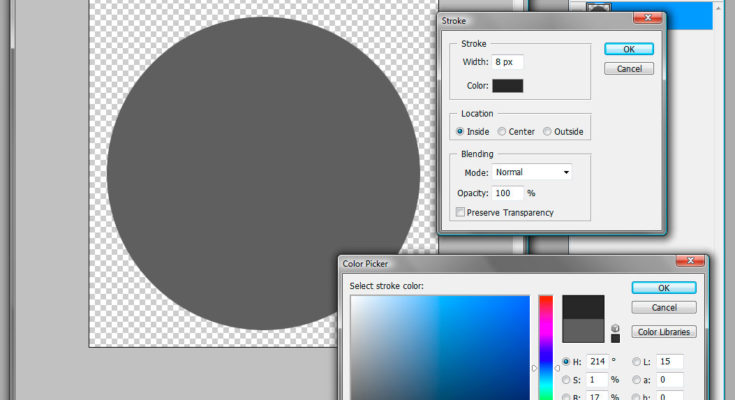Viewport: 735px width, 400px height.
Task: Click the current color preview swatch
Action: (x=583, y=331)
